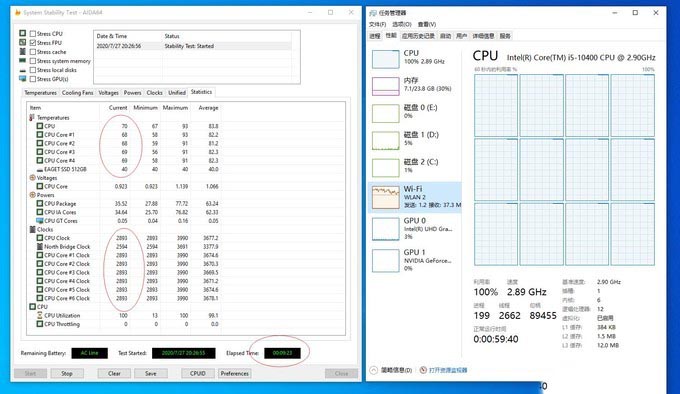
Task: Open the 查看(V) menu in Task Manager
Action: [427, 24]
